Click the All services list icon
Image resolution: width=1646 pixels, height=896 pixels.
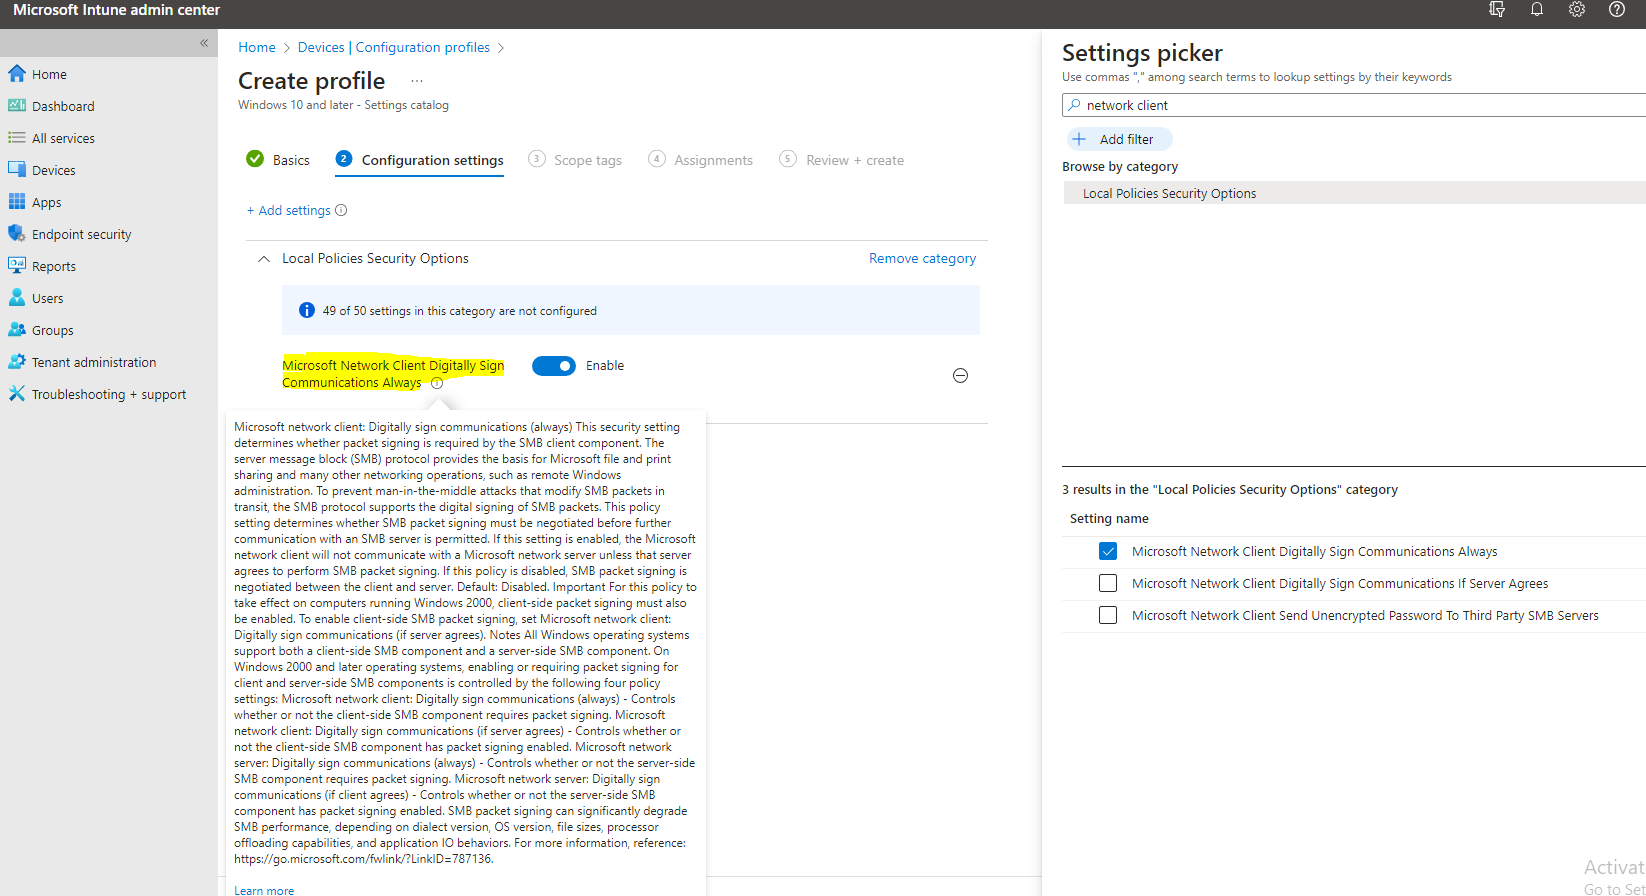click(x=17, y=138)
